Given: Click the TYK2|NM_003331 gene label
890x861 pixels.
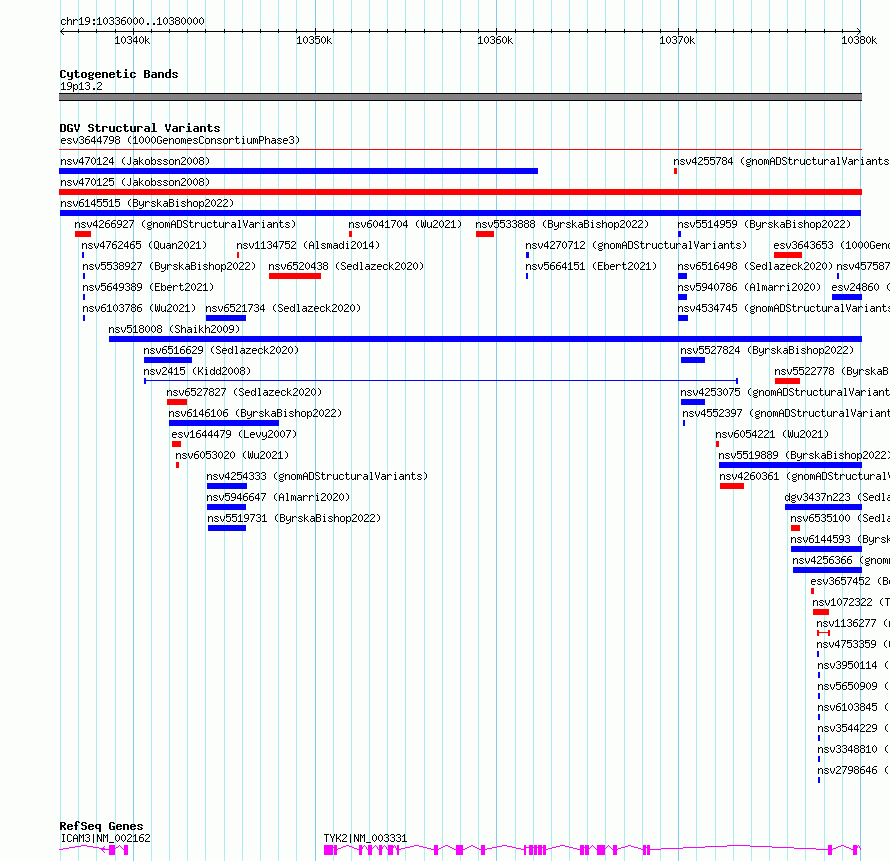Looking at the screenshot, I should point(365,838).
